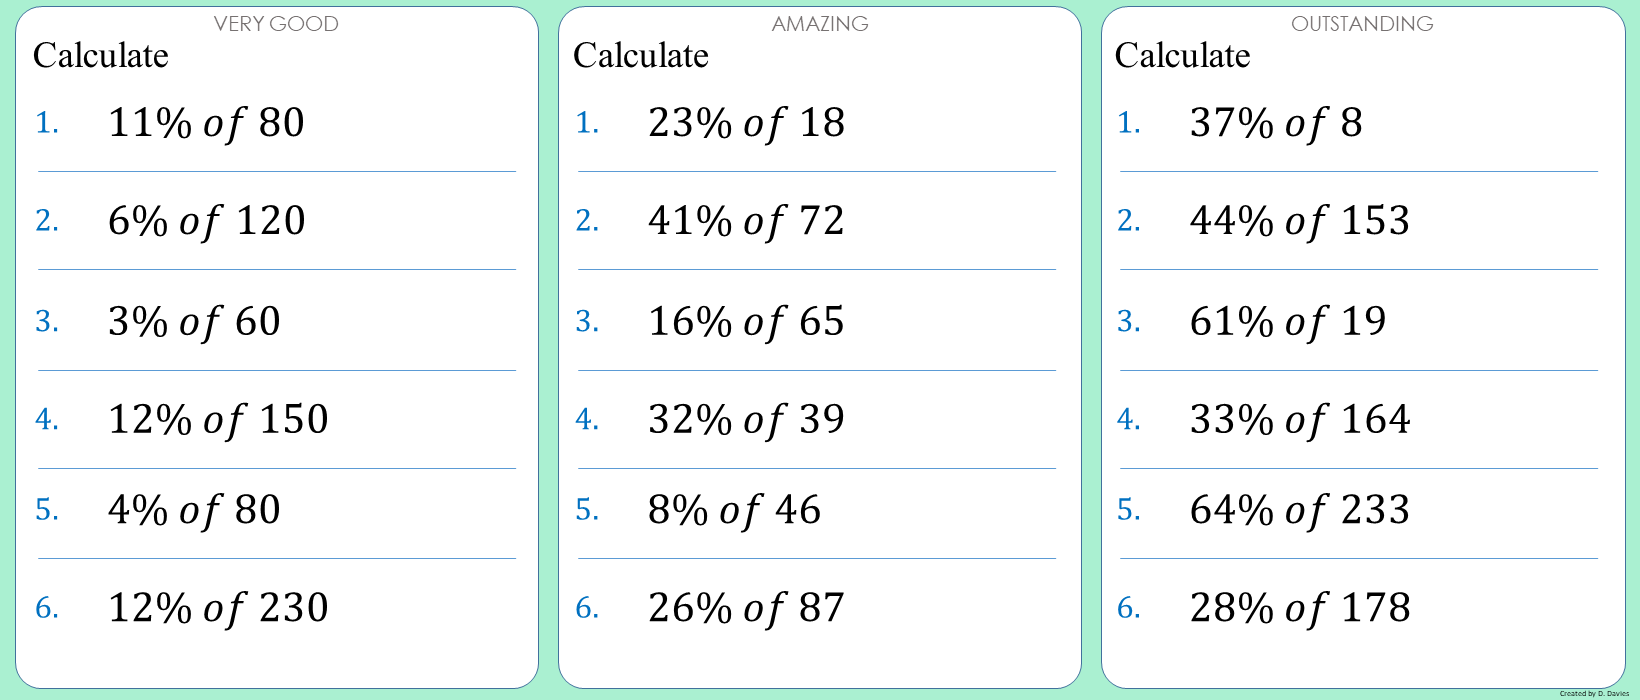Viewport: 1640px width, 700px height.
Task: Select the 64% of 233 question
Action: (1300, 510)
